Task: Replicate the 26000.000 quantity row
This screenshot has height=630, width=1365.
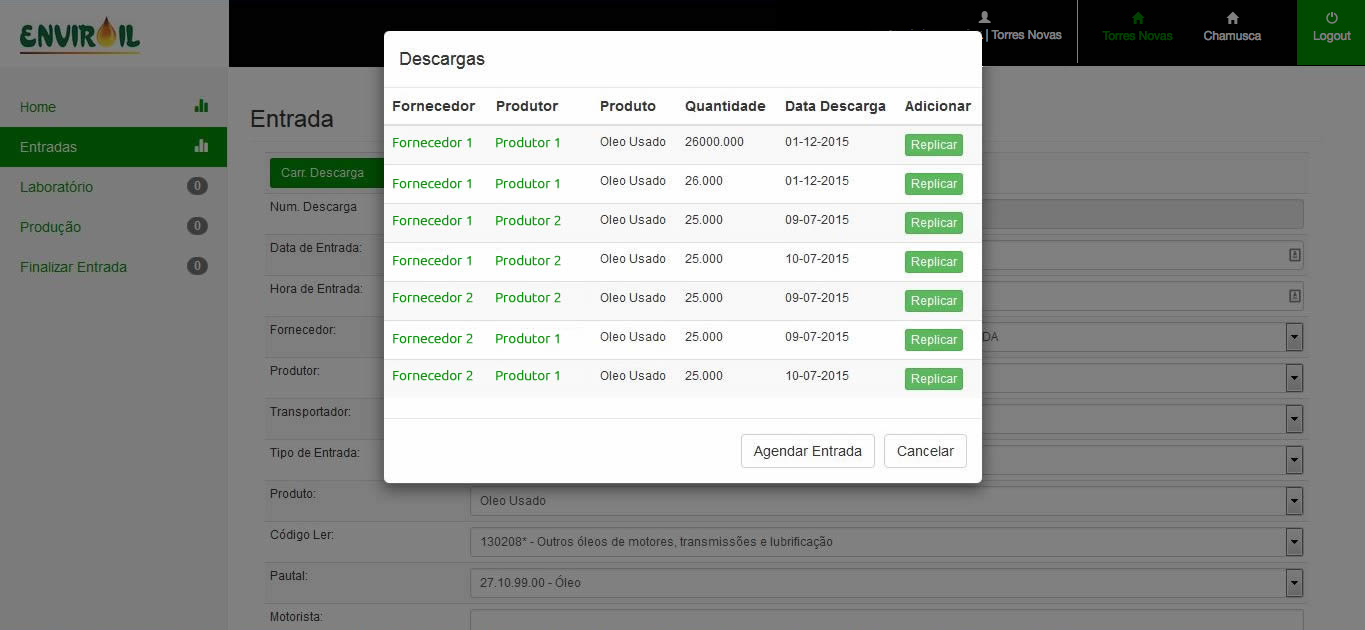Action: tap(933, 145)
